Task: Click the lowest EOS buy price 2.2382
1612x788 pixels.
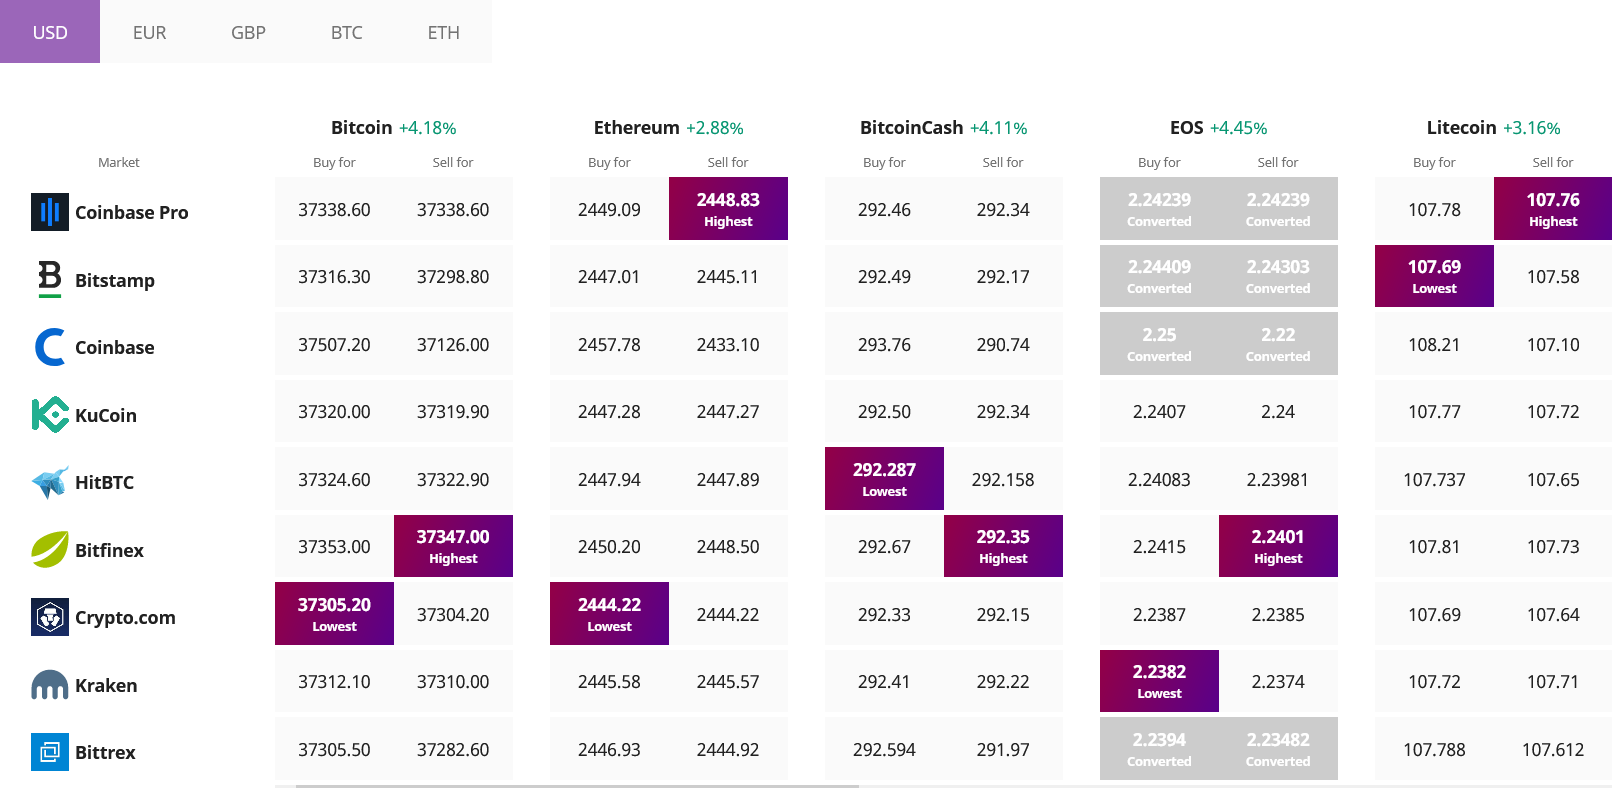Action: [1159, 681]
